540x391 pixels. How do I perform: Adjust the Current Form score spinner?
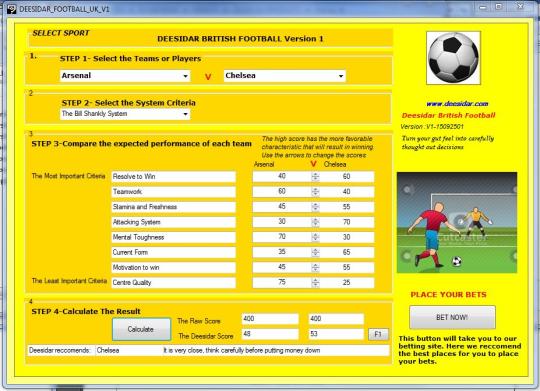point(315,253)
